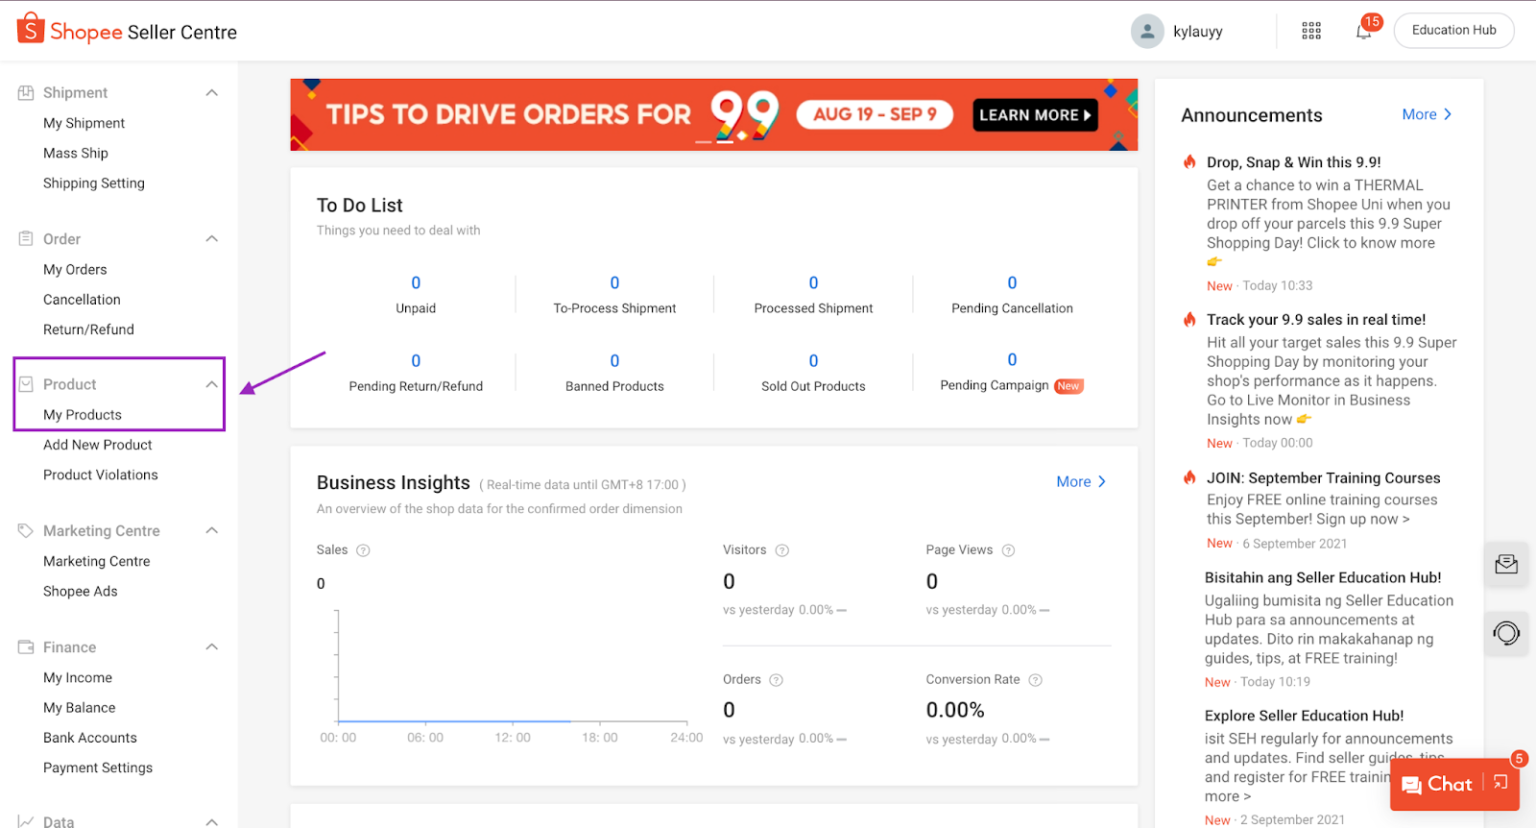This screenshot has height=828, width=1536.
Task: Click the Marketing Centre tag icon
Action: click(23, 530)
